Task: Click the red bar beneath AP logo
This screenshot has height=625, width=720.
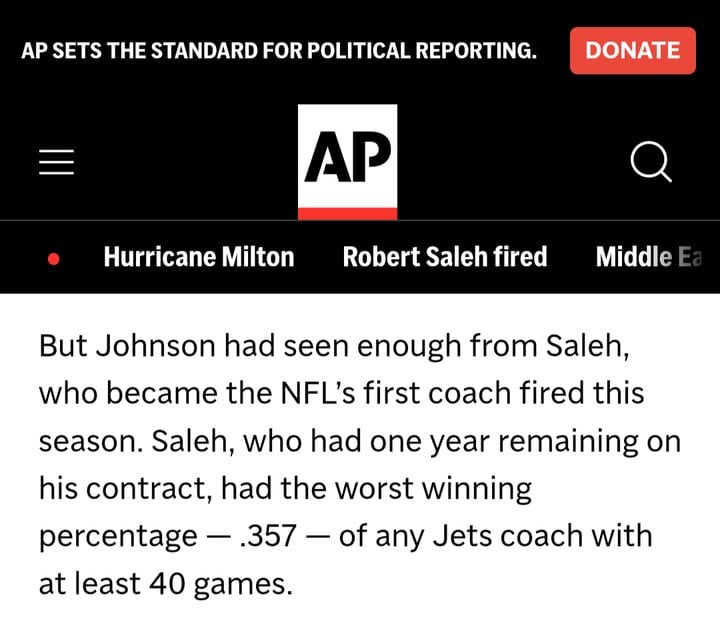Action: [347, 214]
